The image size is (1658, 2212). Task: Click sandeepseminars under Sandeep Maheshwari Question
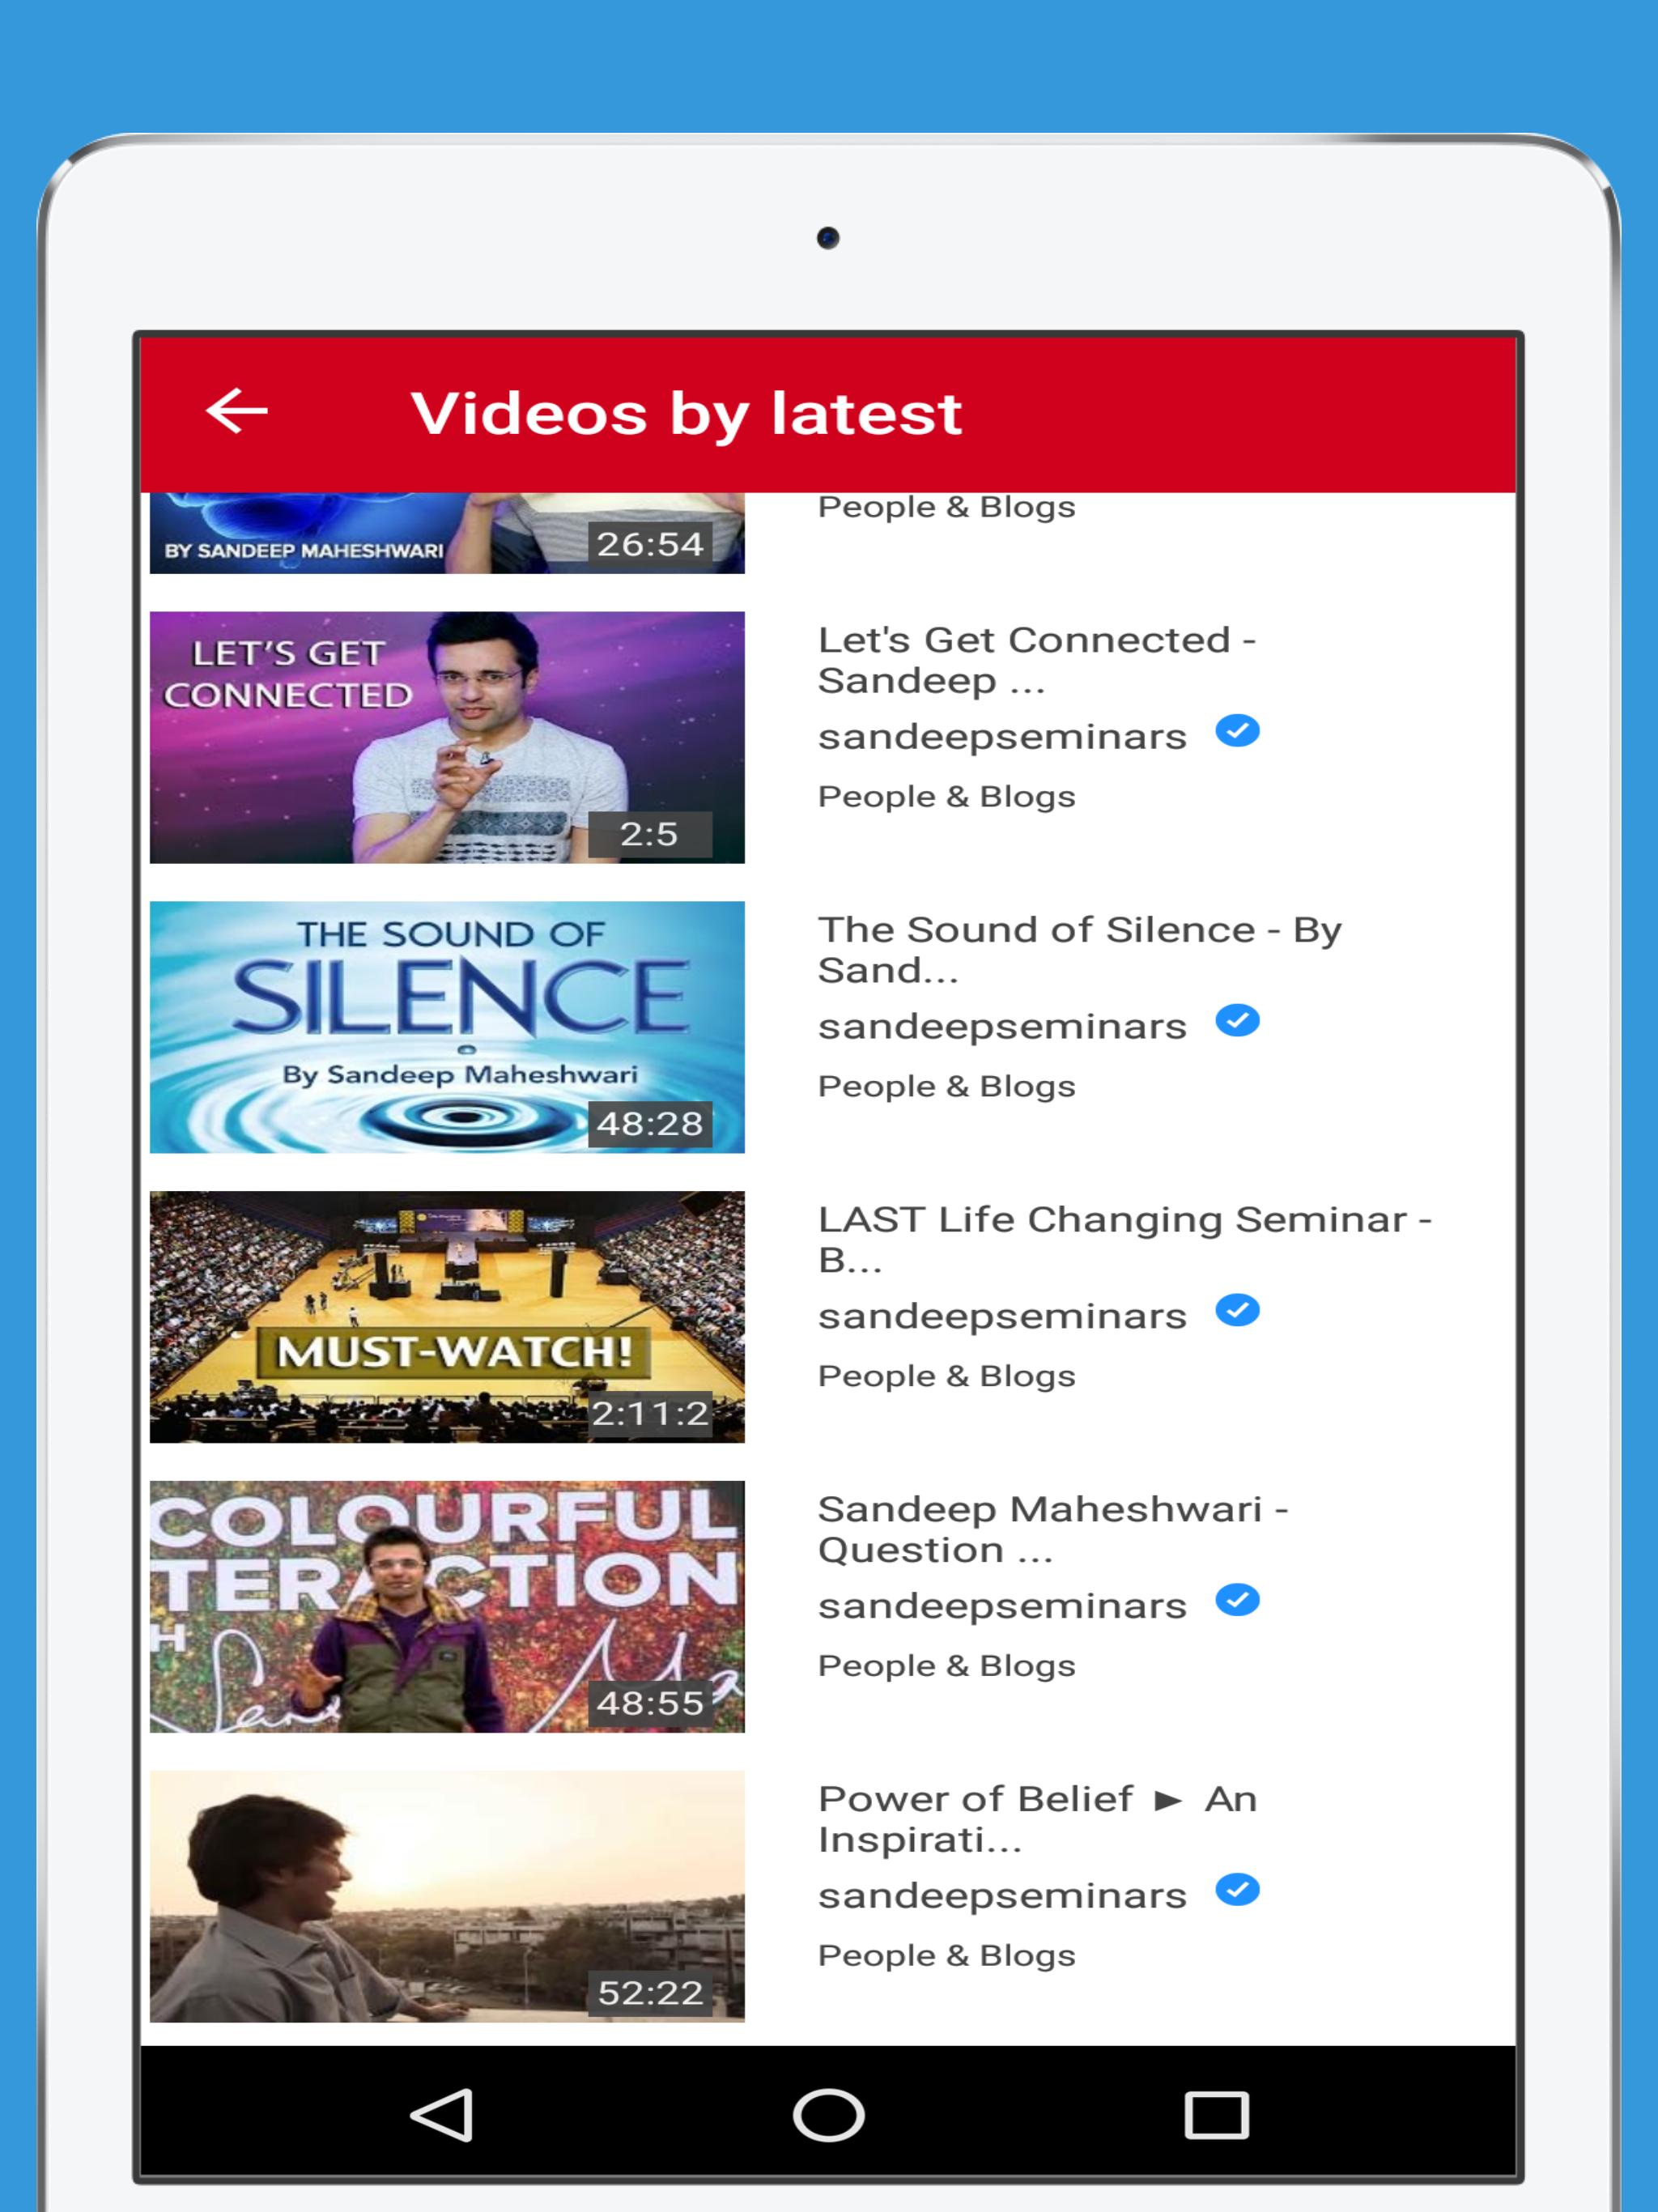[1002, 1606]
